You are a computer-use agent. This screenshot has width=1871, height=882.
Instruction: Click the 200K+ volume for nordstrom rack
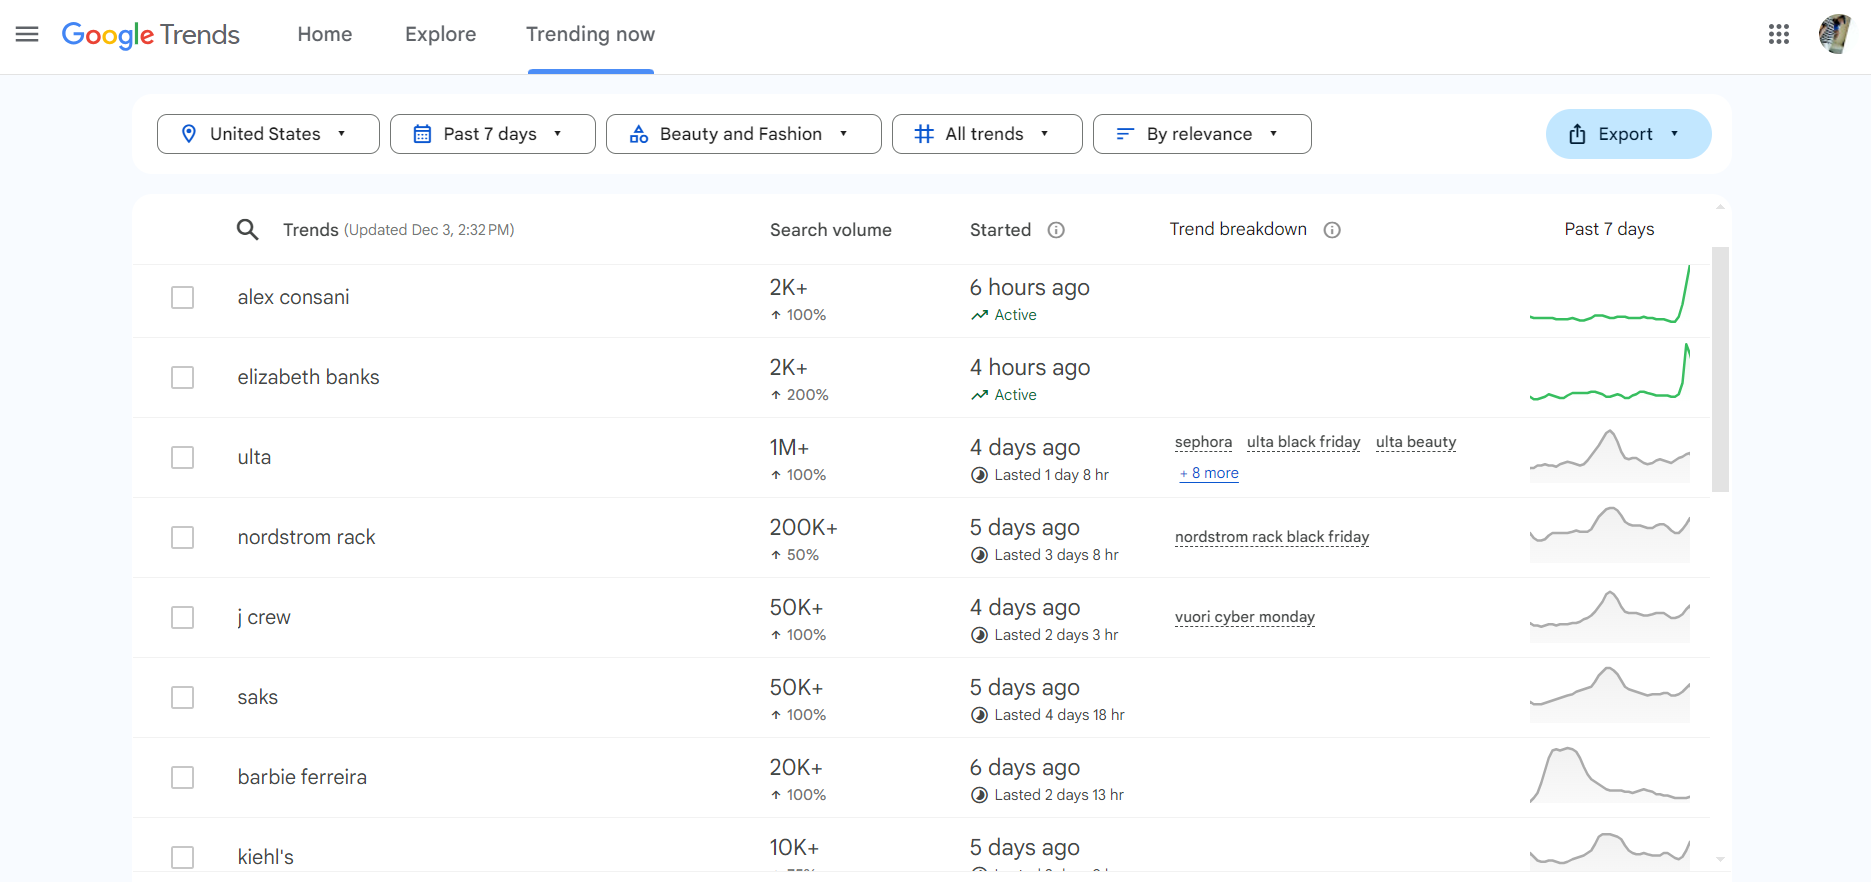point(803,528)
